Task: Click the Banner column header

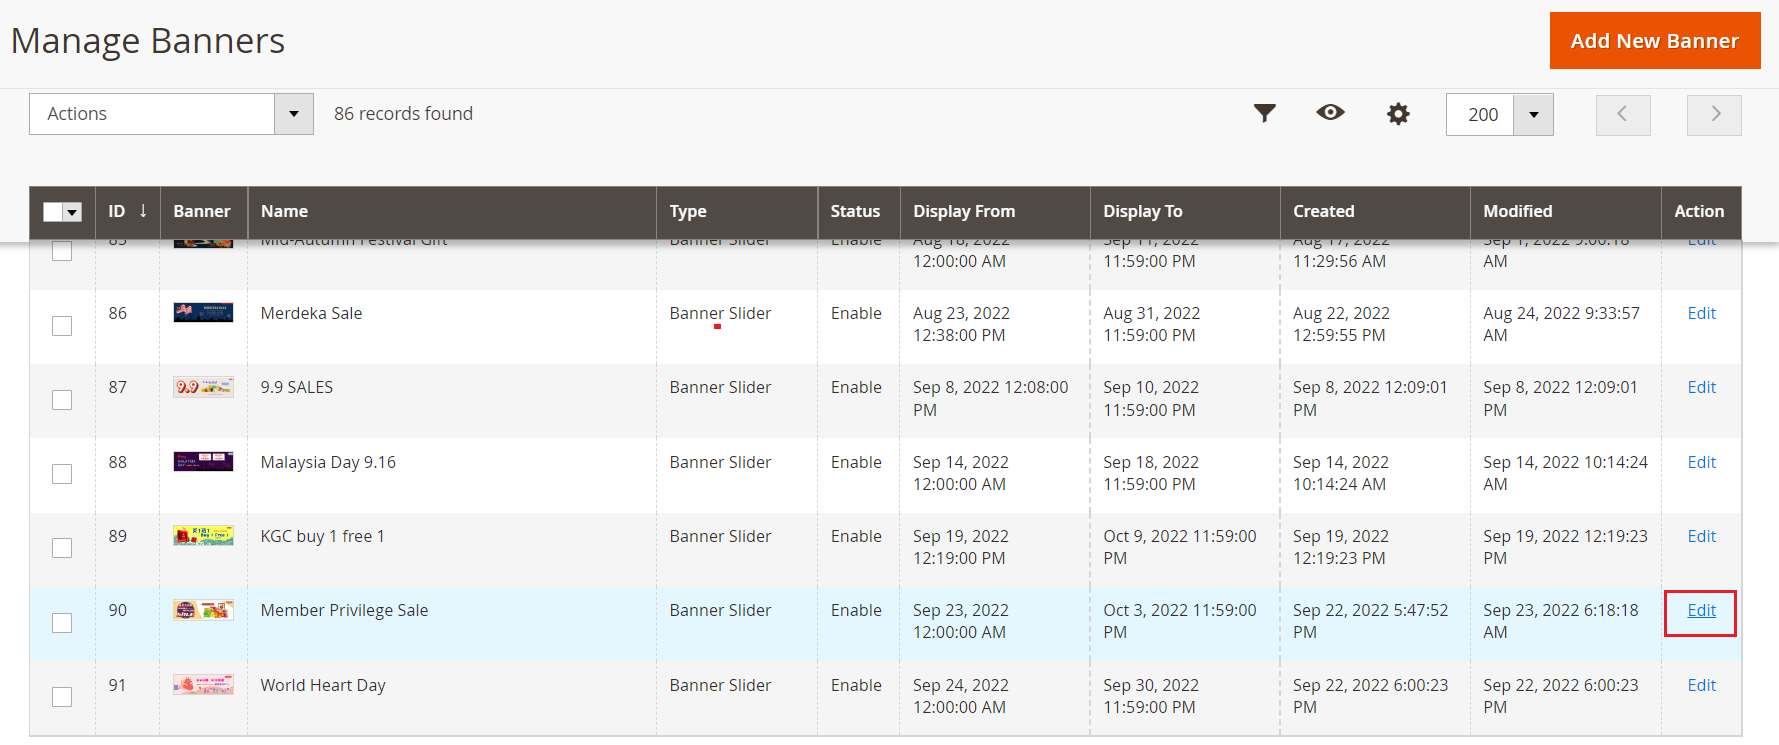Action: [202, 211]
